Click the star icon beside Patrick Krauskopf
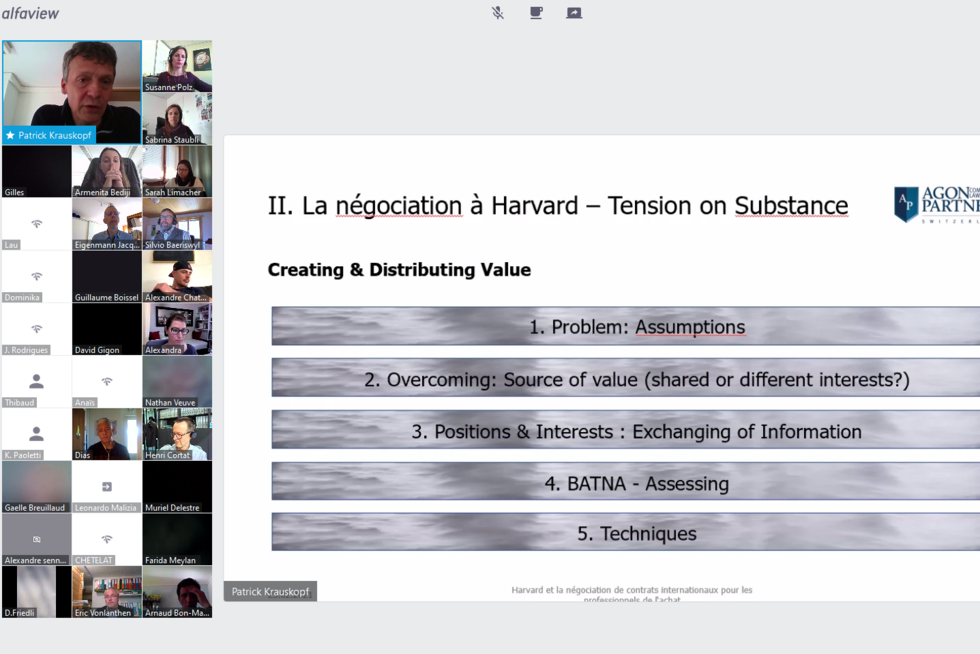This screenshot has height=654, width=980. [10, 135]
